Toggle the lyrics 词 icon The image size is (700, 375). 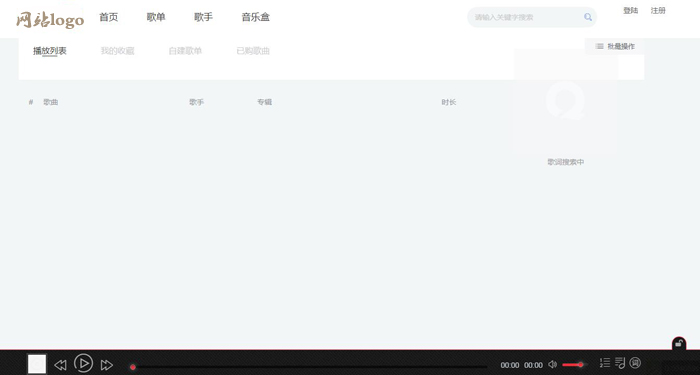coord(635,362)
